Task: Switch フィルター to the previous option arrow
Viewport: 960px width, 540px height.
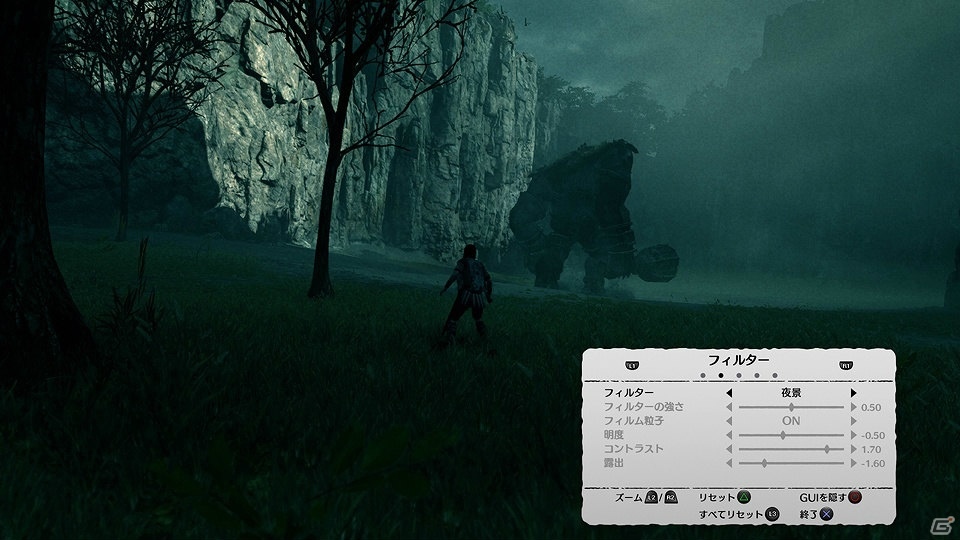Action: click(x=729, y=393)
